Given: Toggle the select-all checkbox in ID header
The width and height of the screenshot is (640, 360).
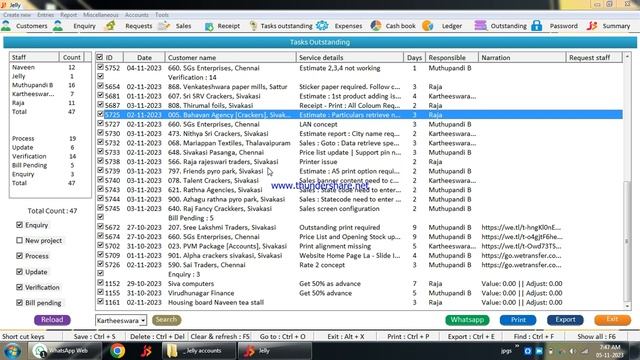Looking at the screenshot, I should (100, 57).
